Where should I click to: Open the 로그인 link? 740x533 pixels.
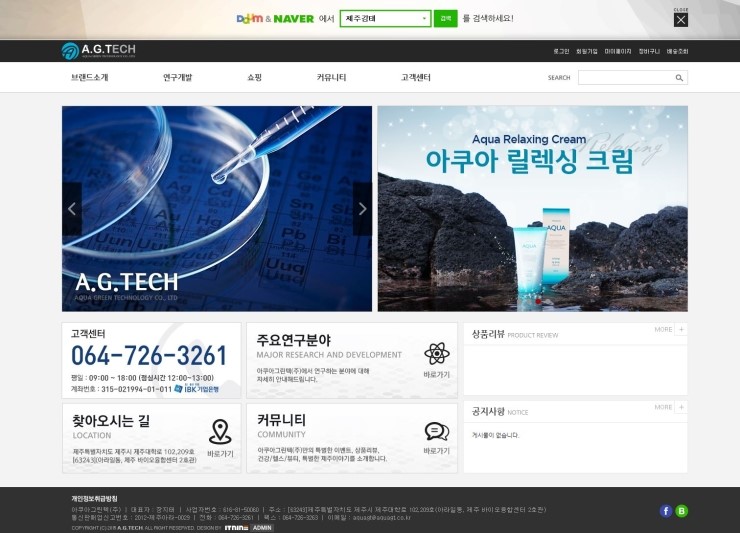coord(561,51)
